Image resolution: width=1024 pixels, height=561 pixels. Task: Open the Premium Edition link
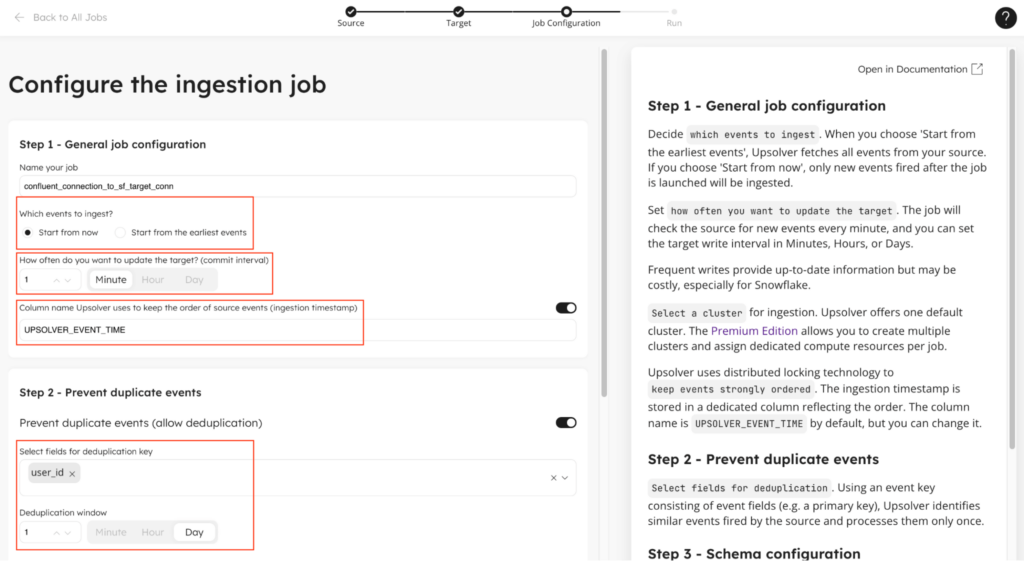click(754, 330)
